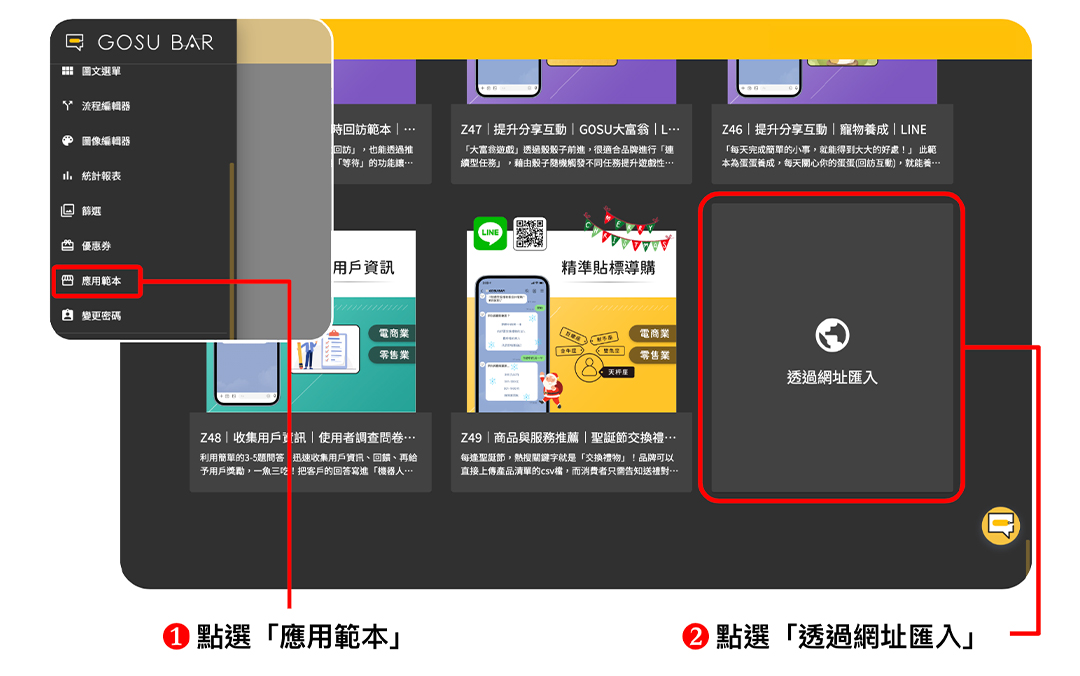This screenshot has height=676, width=1080.
Task: Open the Z46 寵物養成 template title
Action: click(824, 130)
